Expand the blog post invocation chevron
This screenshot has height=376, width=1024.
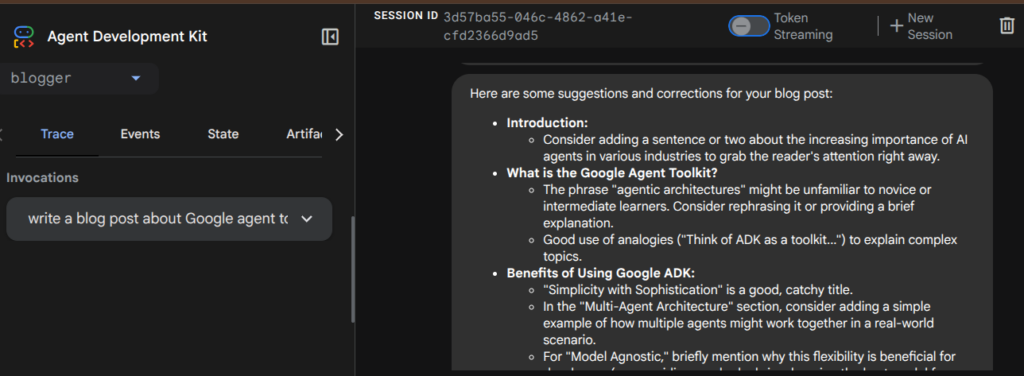coord(307,219)
